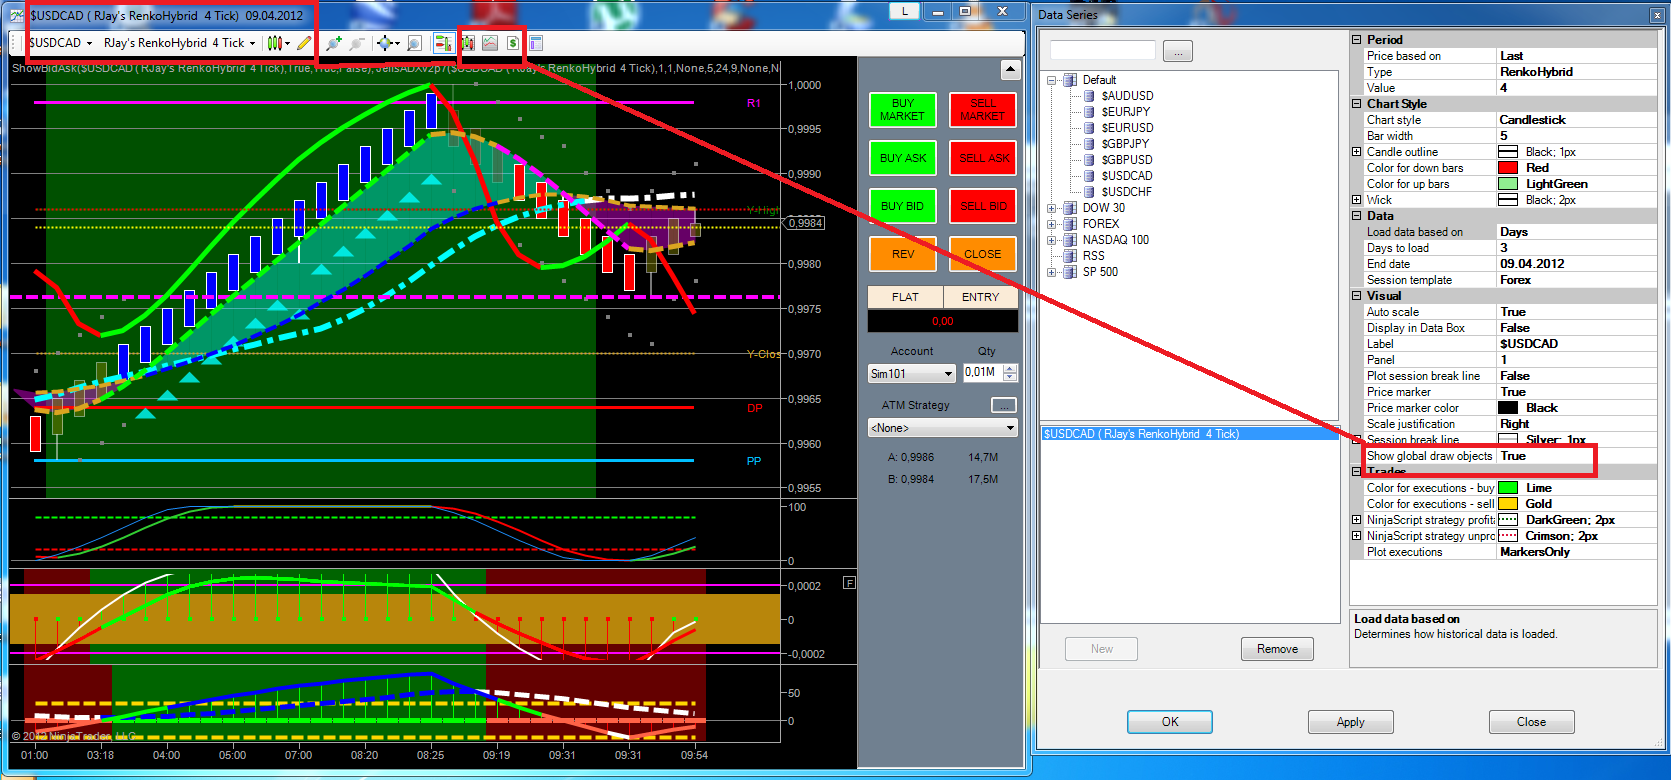
Task: Click the SP 500 list database icon
Action: tap(1070, 272)
